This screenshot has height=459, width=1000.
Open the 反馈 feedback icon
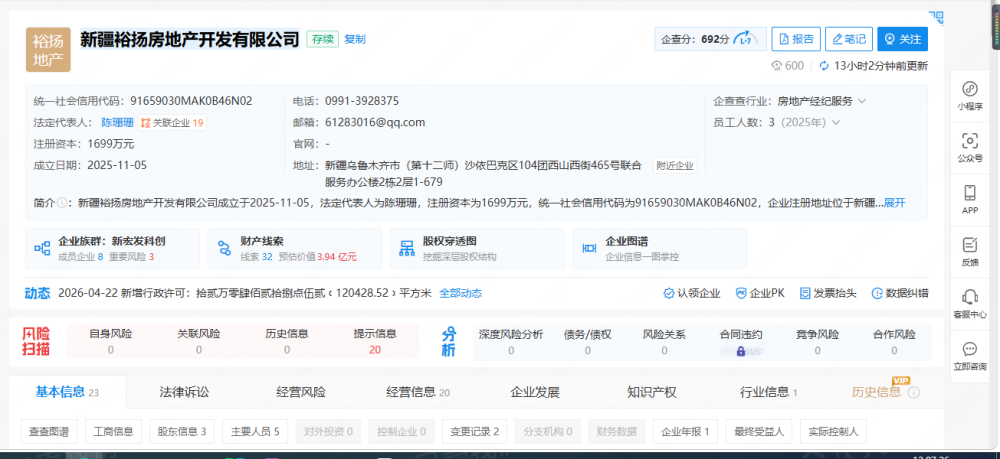969,245
